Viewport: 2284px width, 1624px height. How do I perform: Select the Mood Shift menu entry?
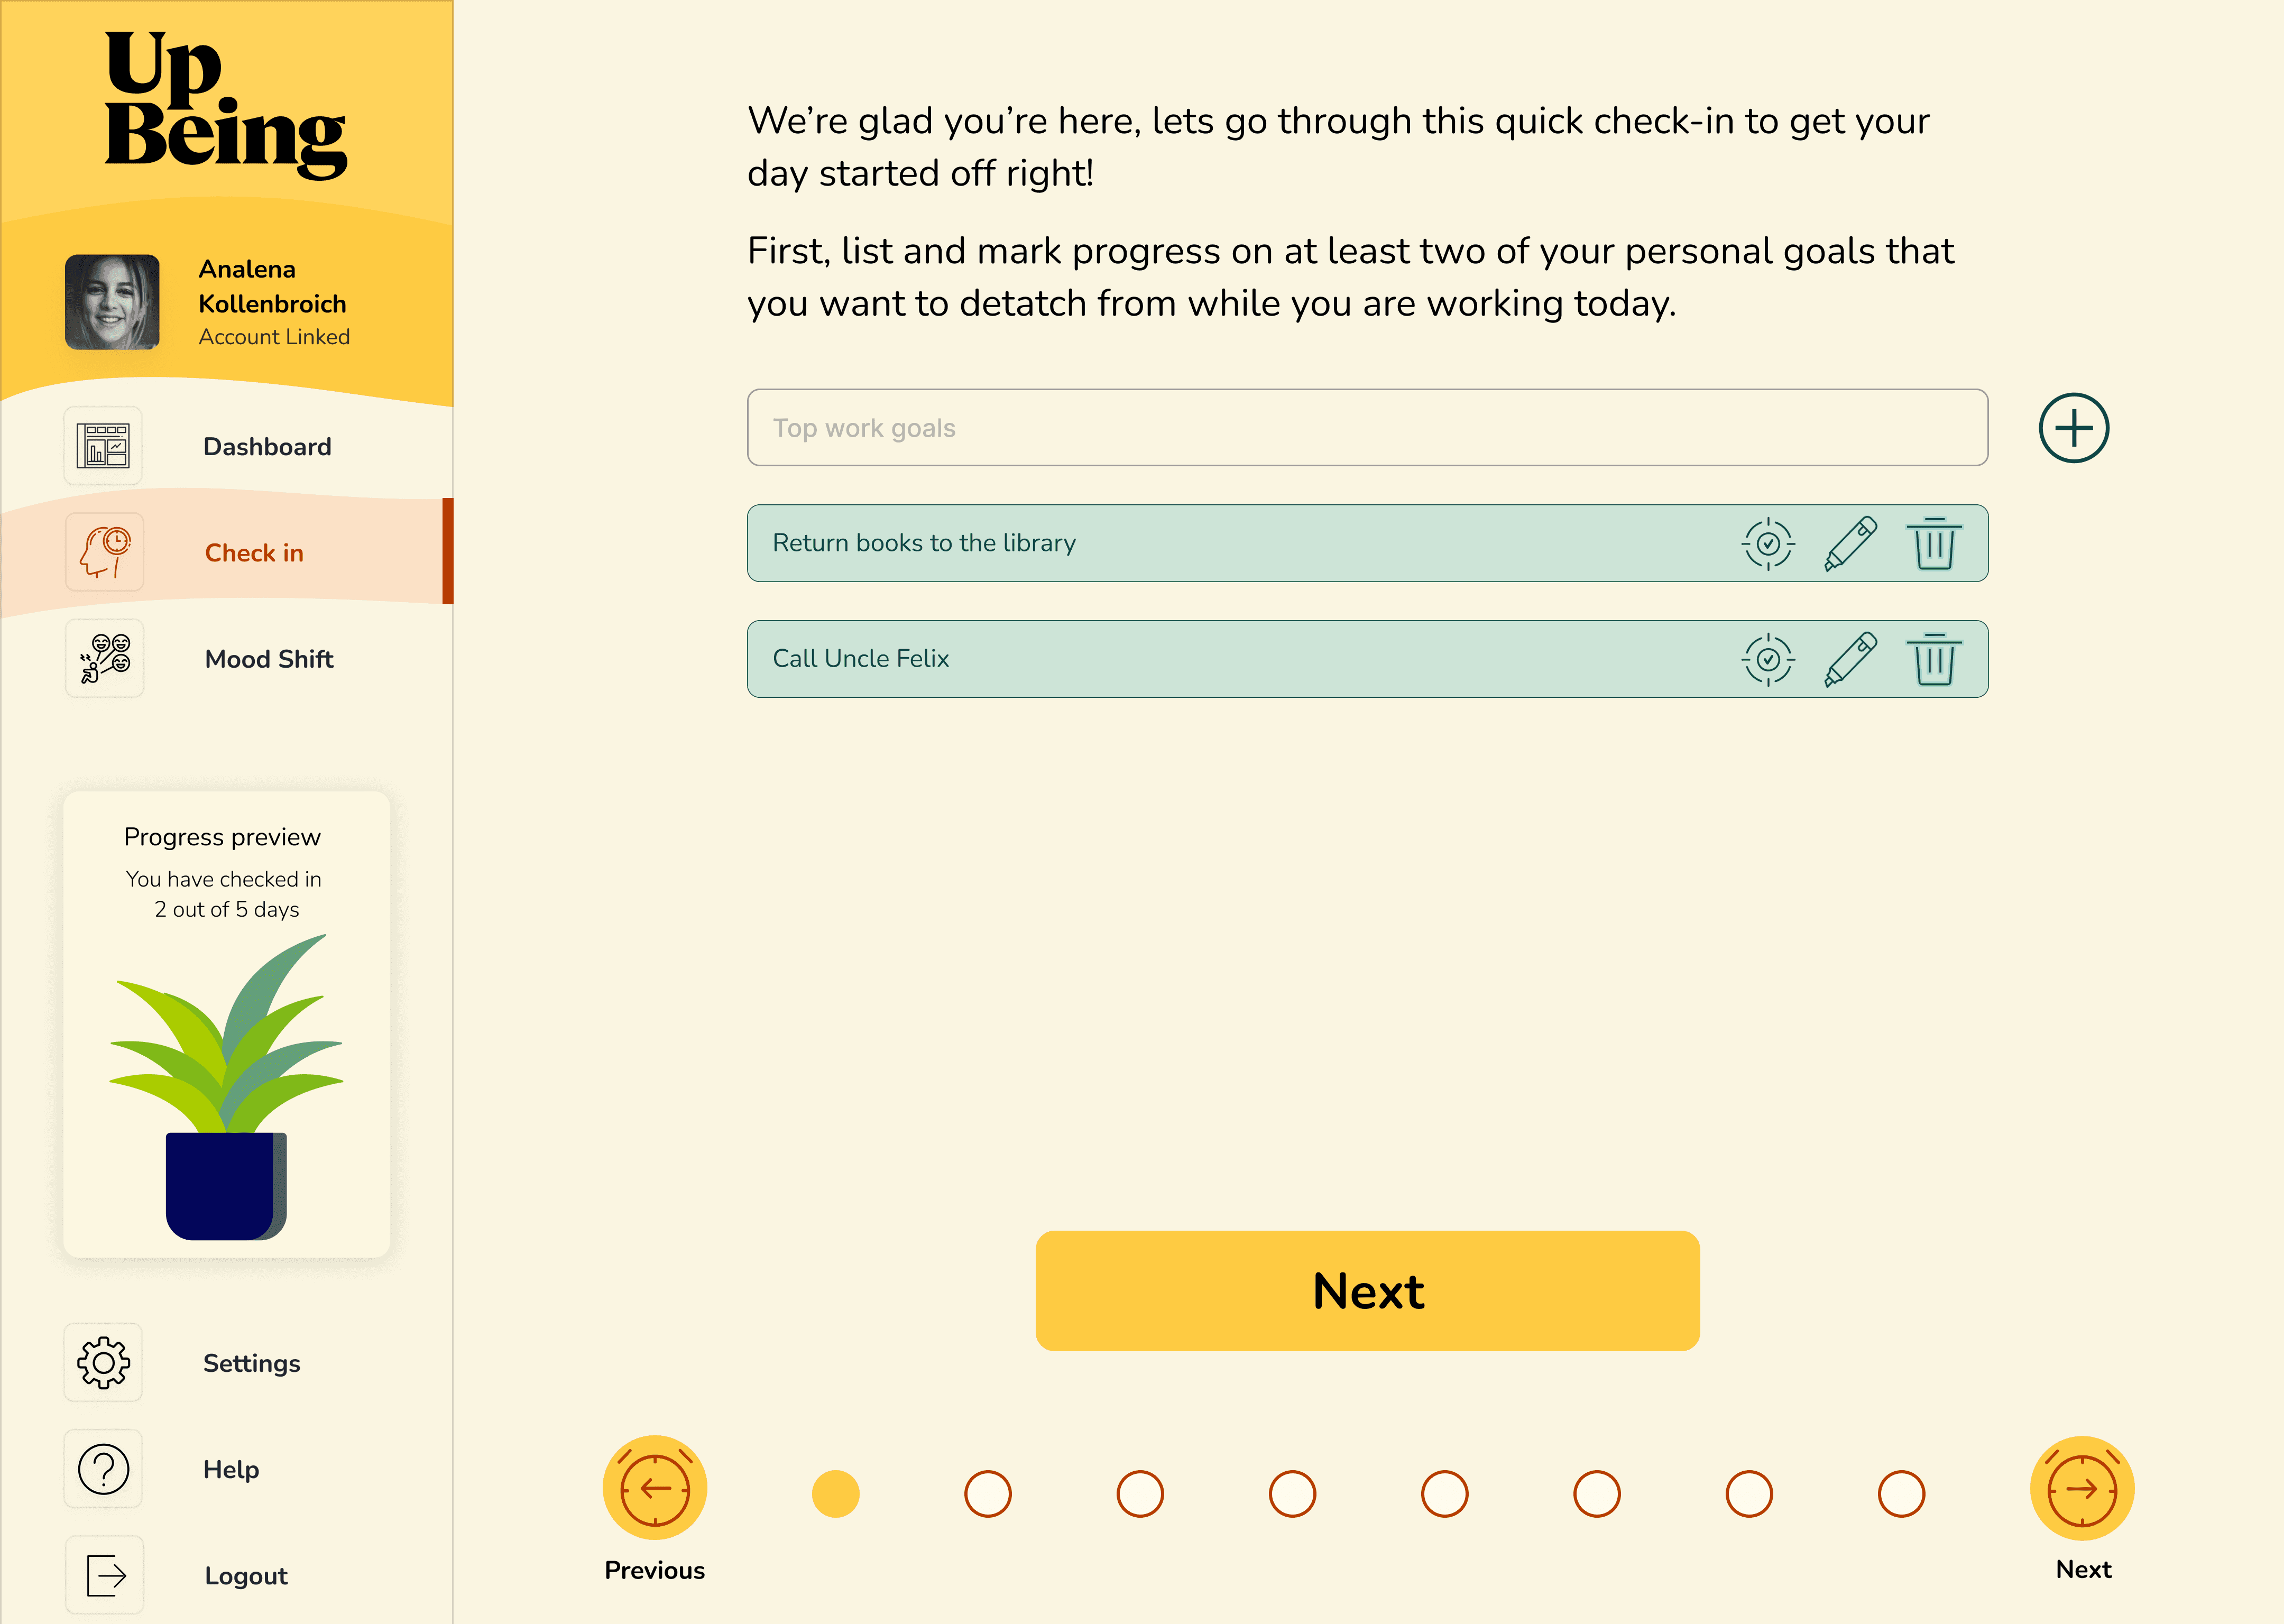tap(269, 659)
